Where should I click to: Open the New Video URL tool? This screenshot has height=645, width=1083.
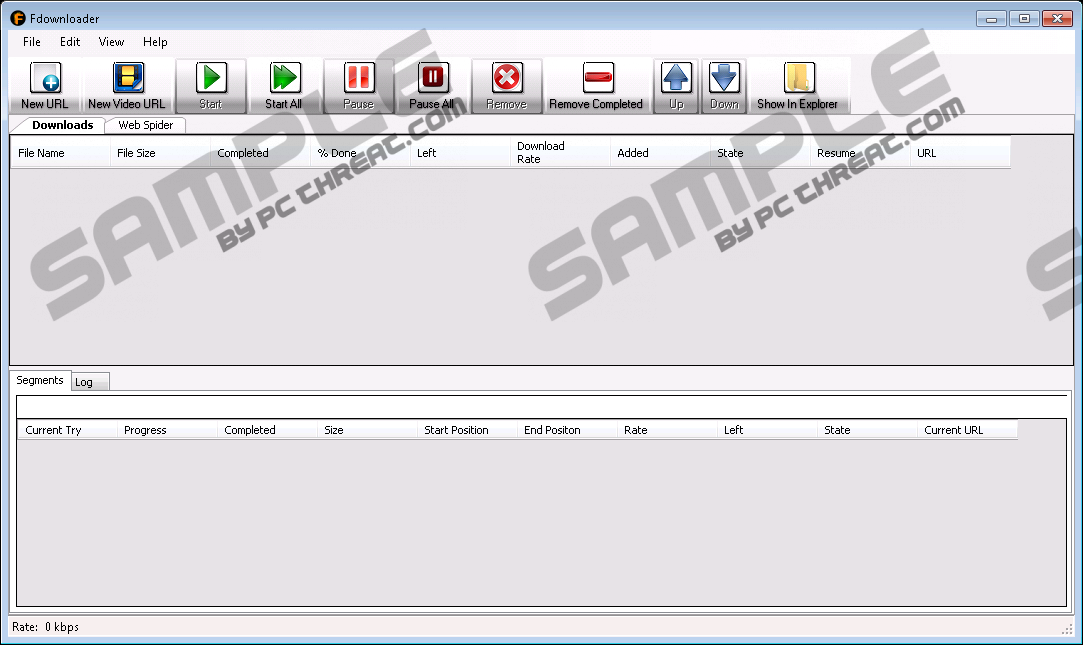point(127,86)
